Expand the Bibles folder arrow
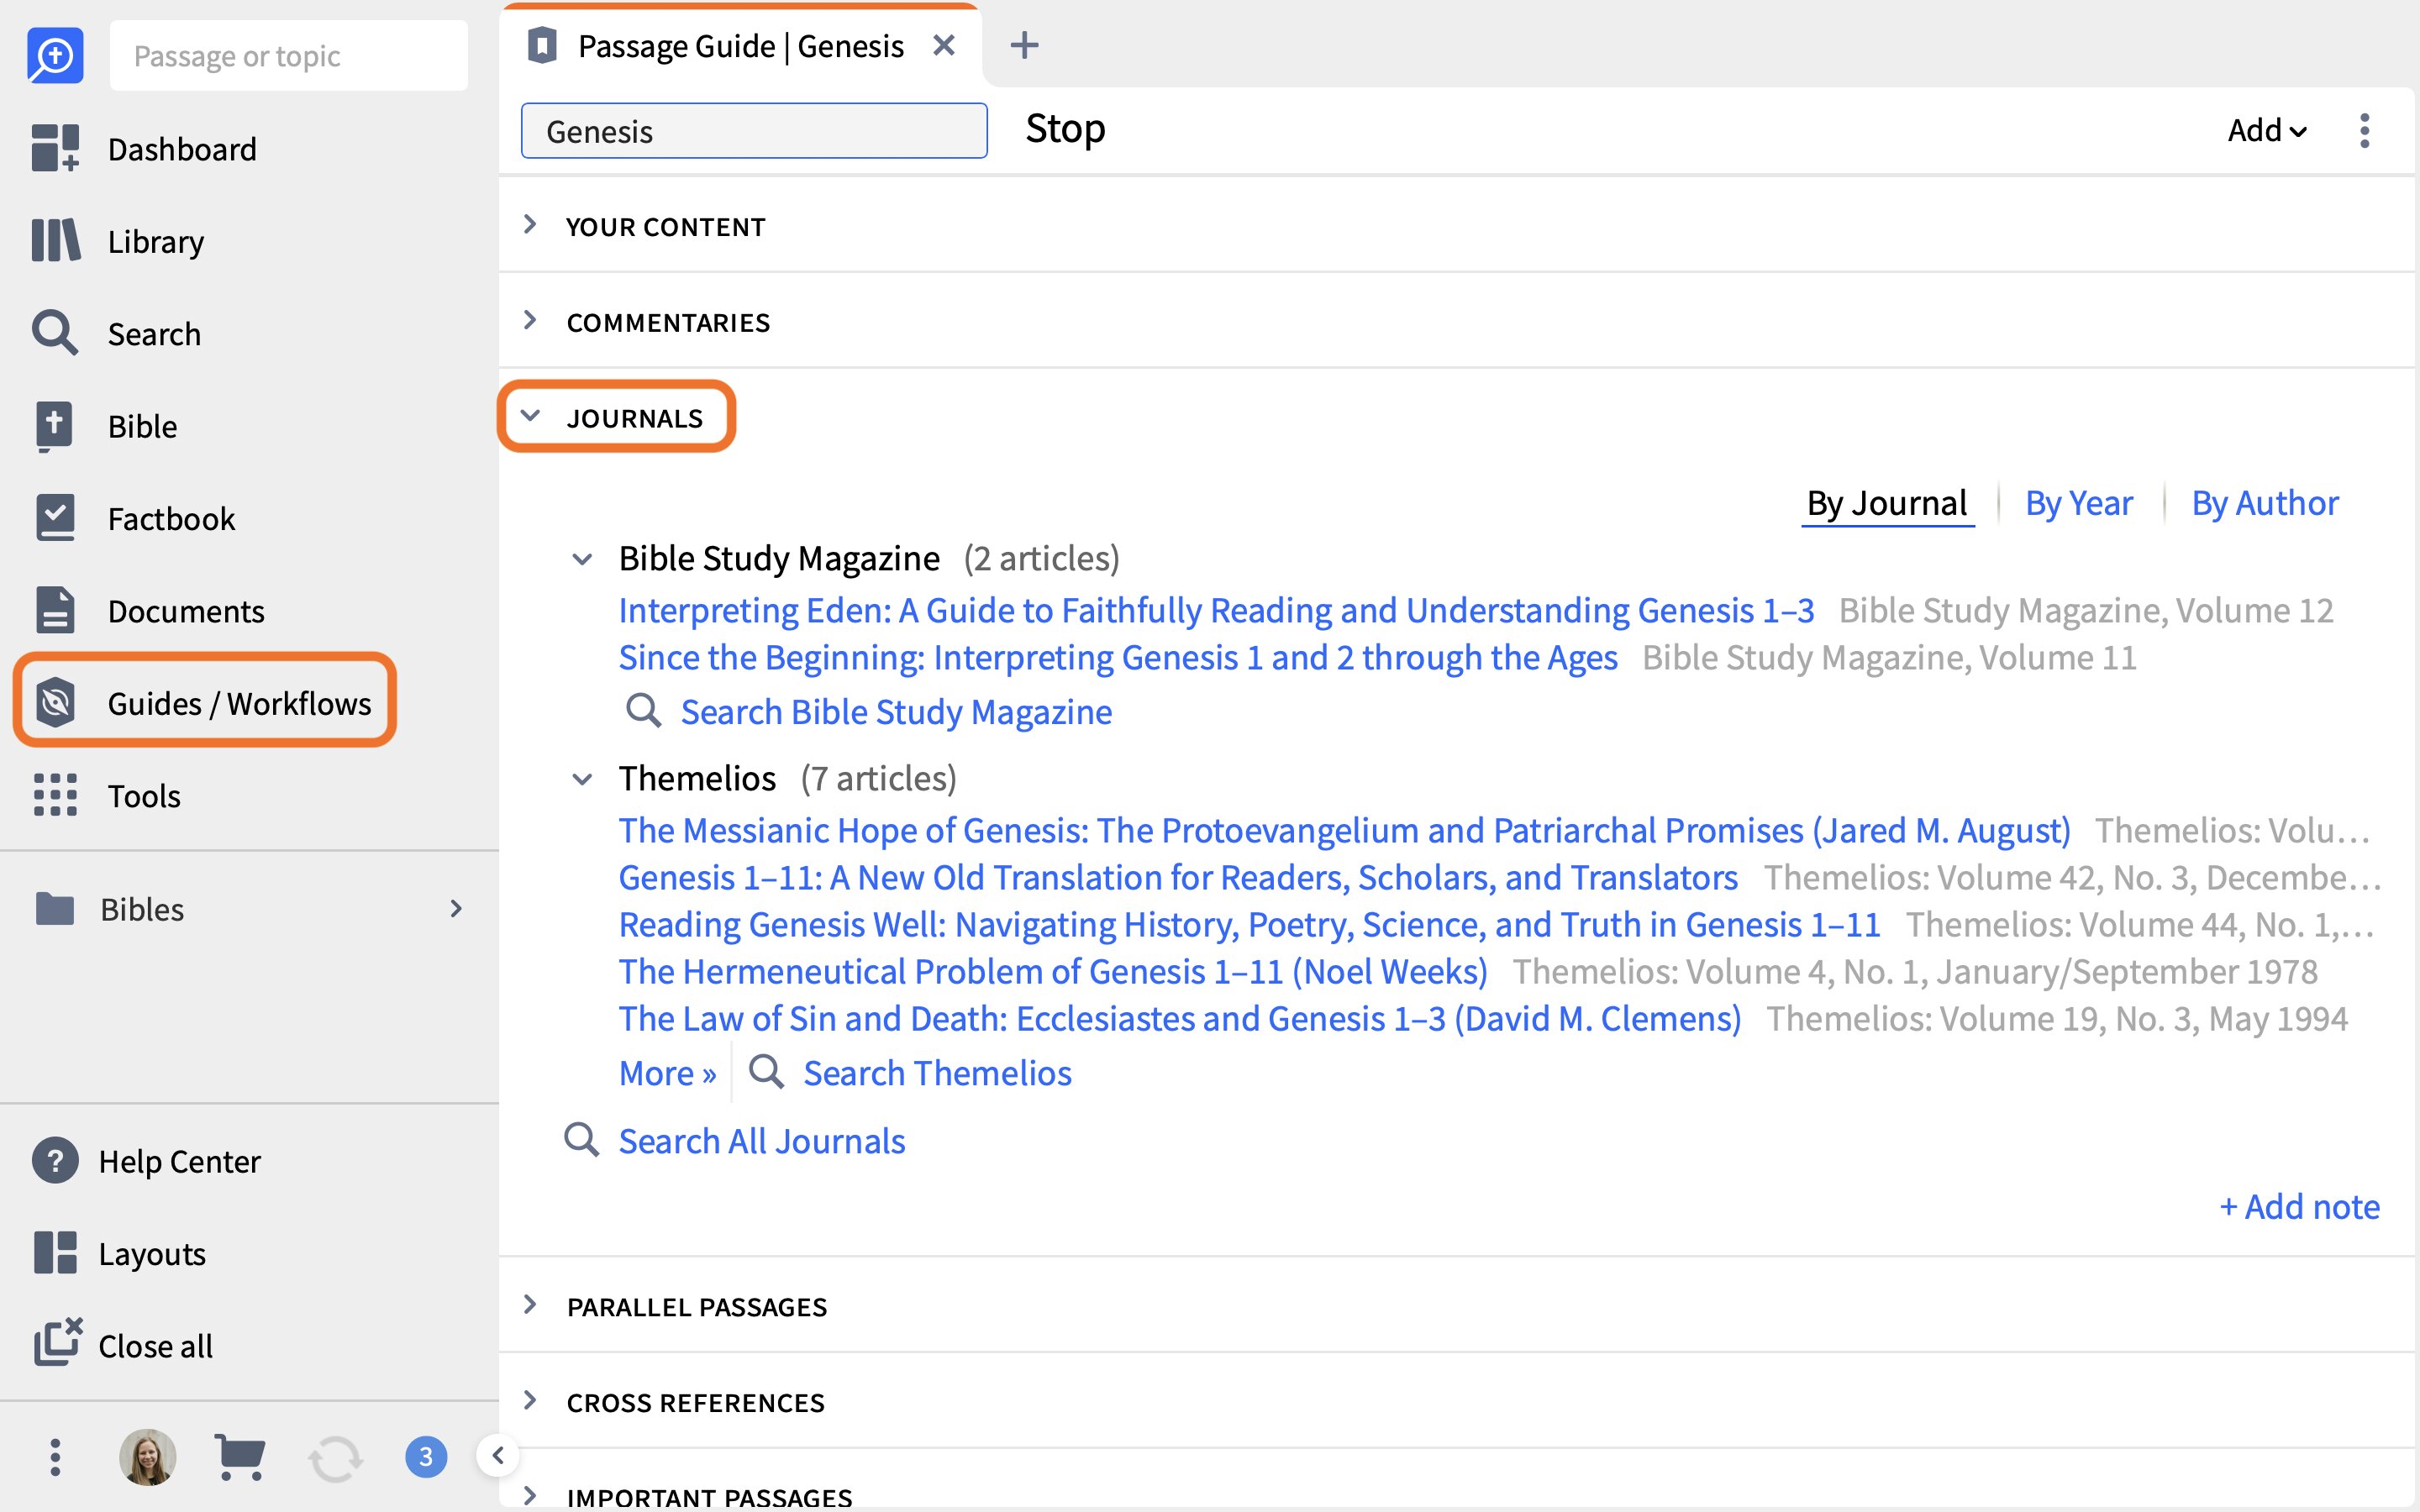2420x1512 pixels. click(456, 908)
